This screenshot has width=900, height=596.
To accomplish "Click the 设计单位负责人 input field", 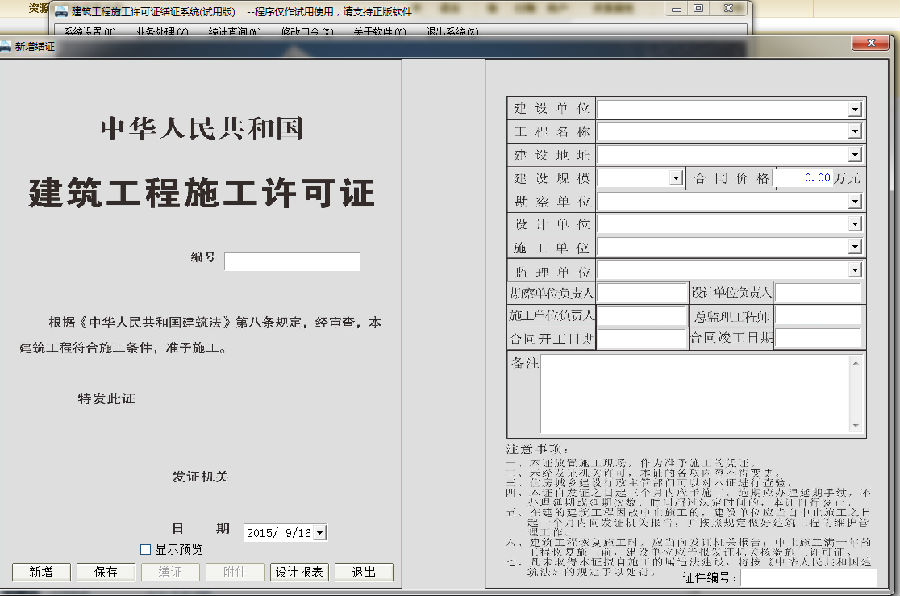I will 818,293.
